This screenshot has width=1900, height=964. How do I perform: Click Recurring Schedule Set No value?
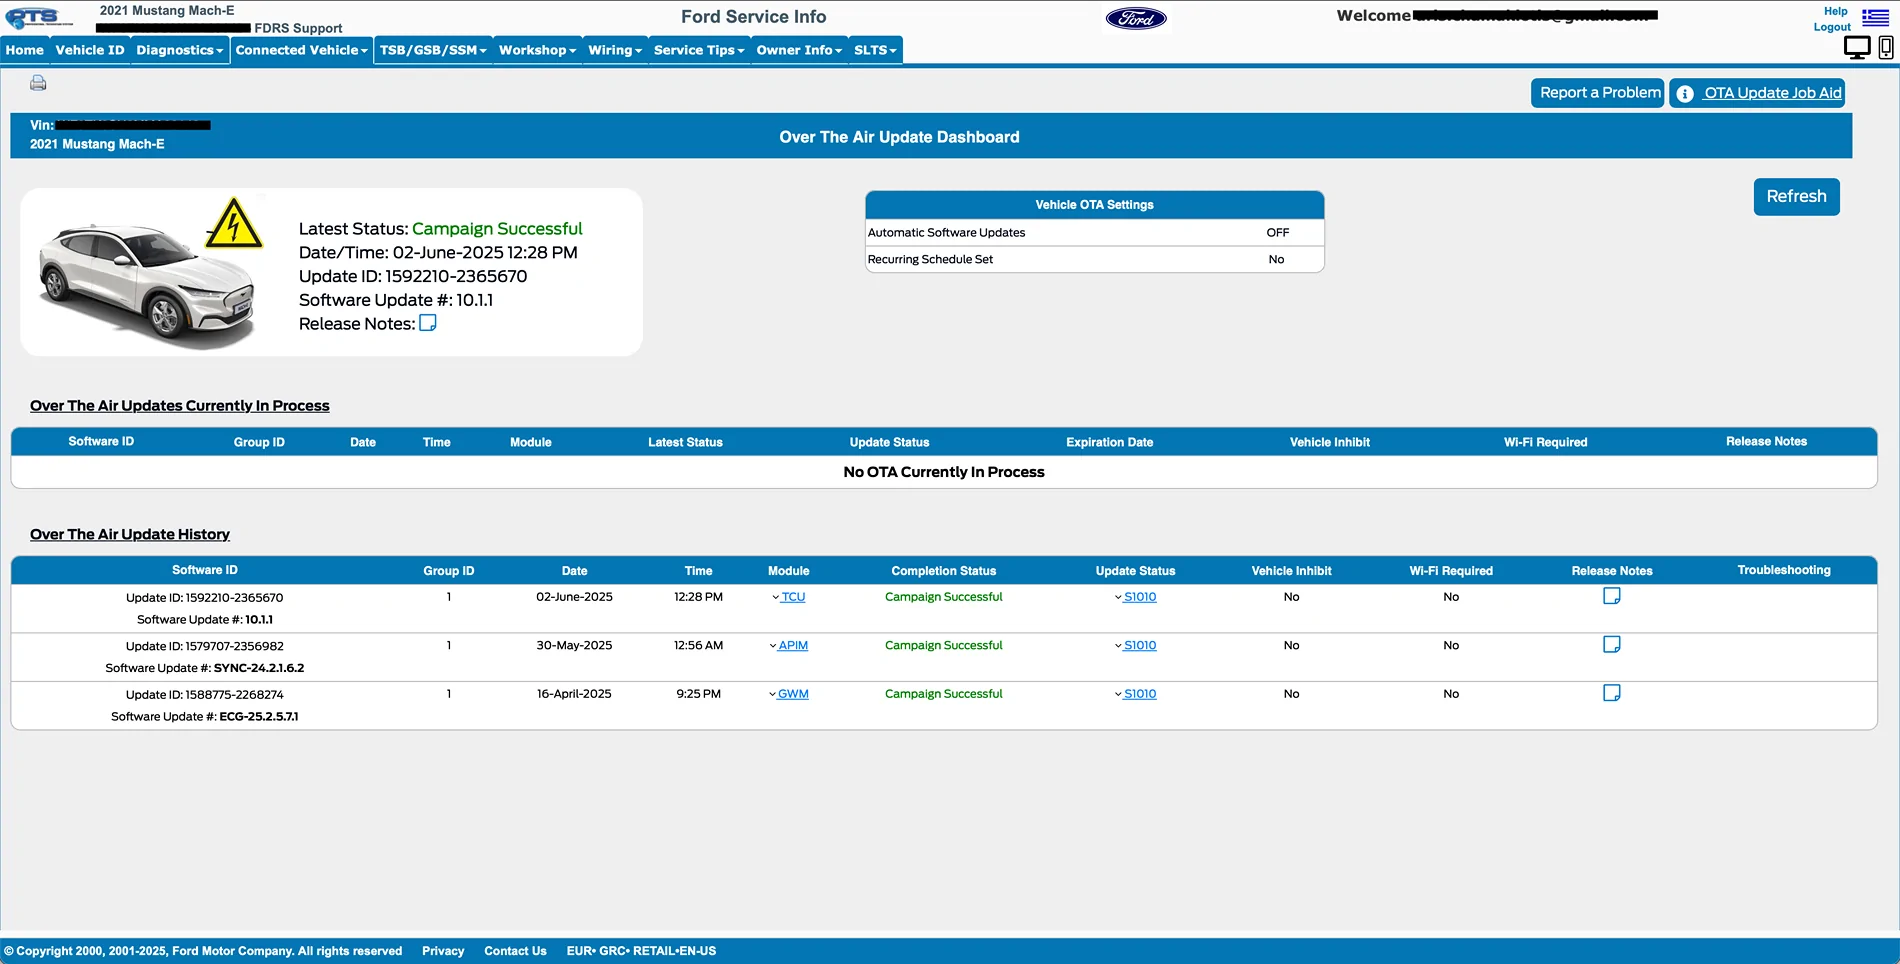coord(1276,259)
